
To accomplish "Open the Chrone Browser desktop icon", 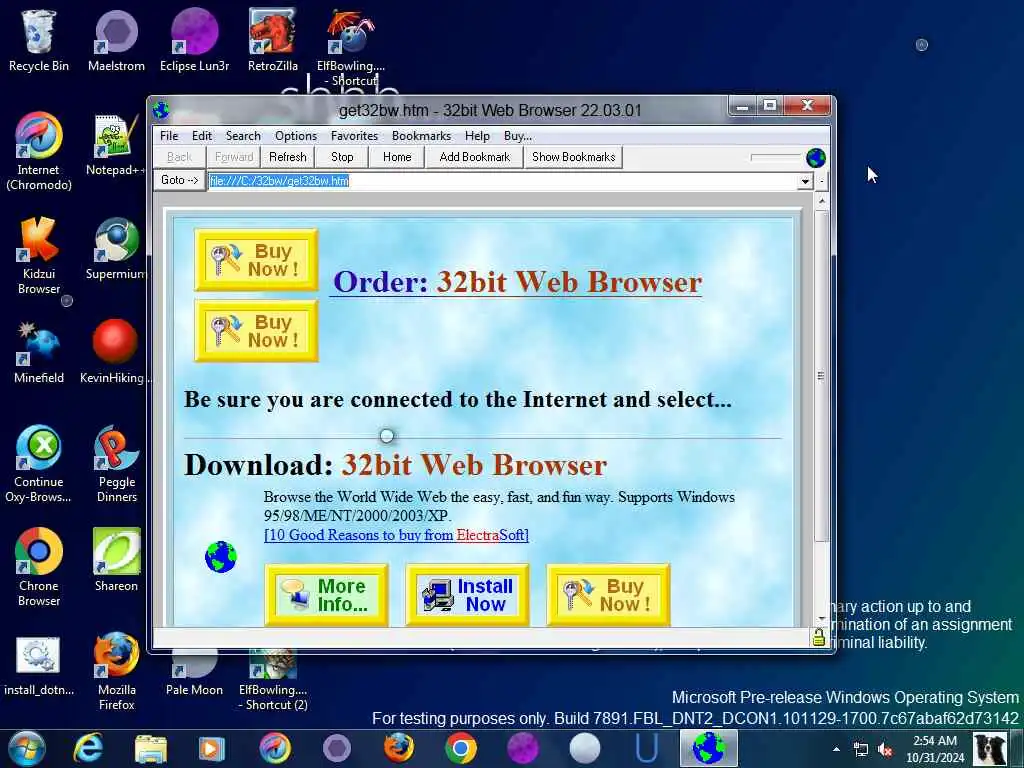I will [x=39, y=567].
